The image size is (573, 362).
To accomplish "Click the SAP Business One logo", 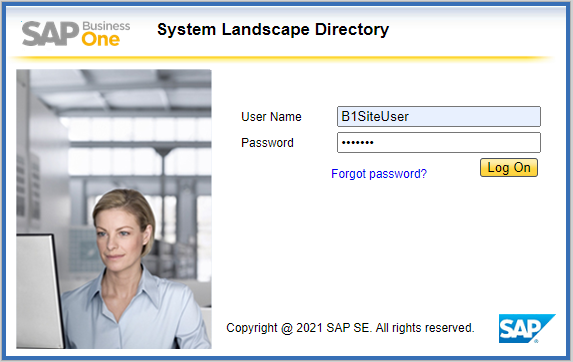I will [76, 34].
